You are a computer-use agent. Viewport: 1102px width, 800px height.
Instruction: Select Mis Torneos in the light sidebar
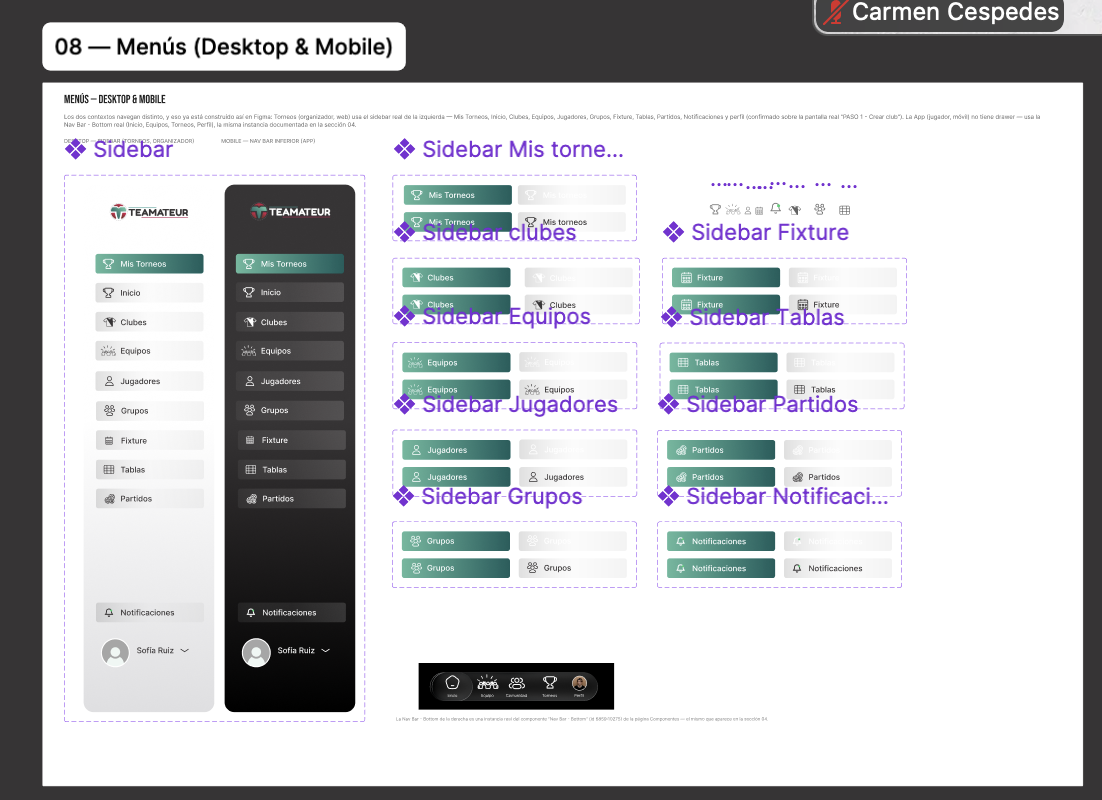click(149, 264)
